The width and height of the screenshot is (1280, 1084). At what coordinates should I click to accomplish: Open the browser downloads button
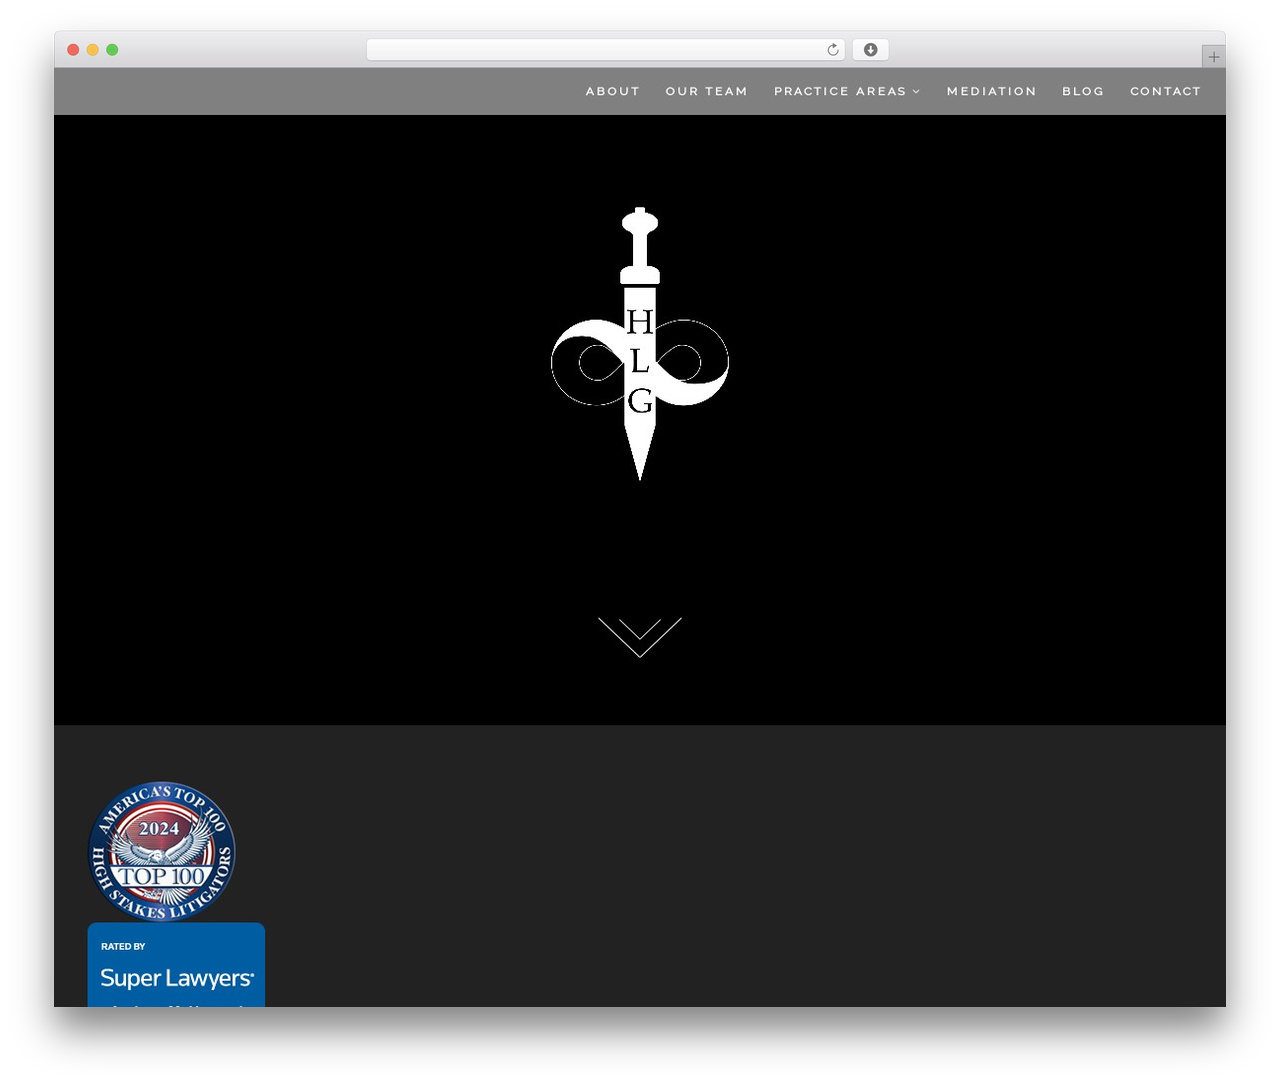pos(871,50)
